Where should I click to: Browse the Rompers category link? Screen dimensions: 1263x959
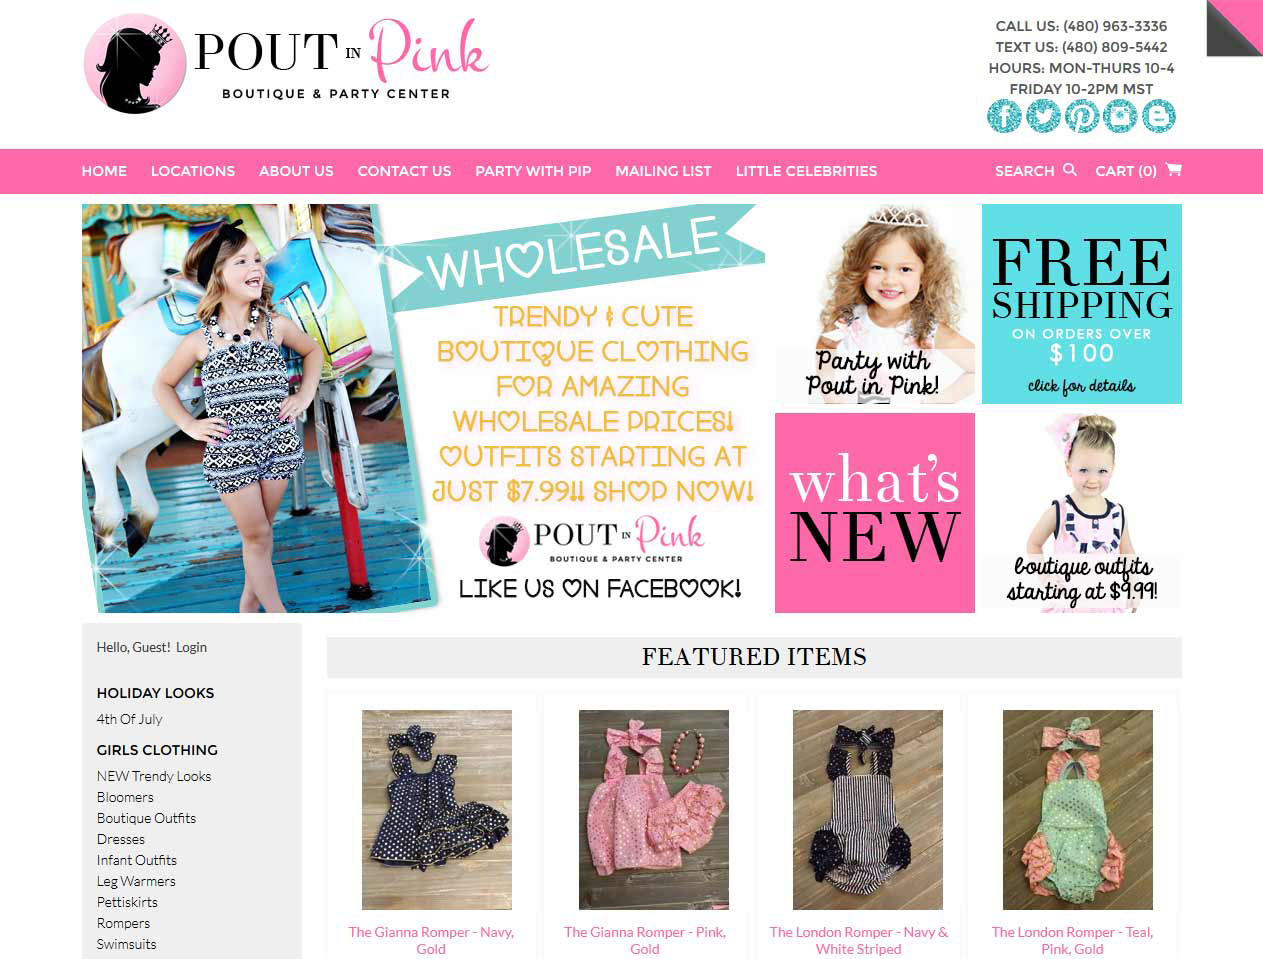click(123, 923)
